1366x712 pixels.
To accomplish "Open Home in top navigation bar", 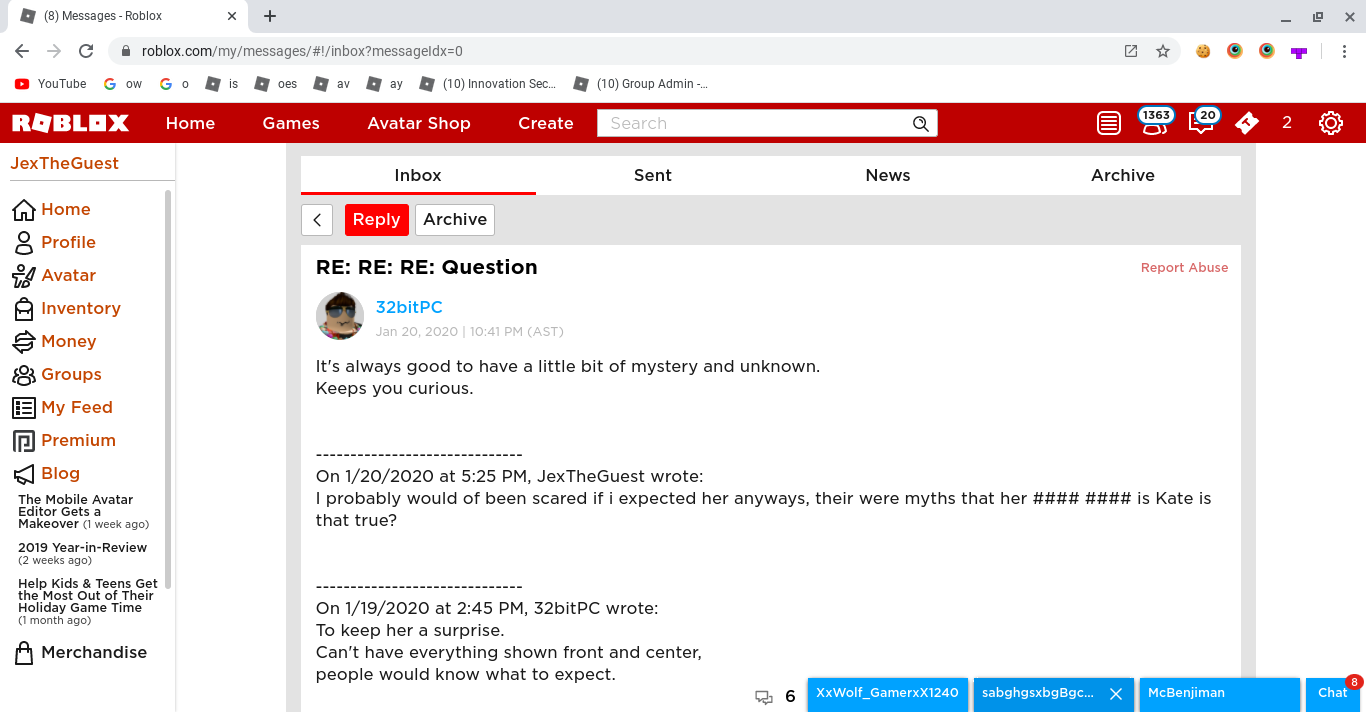I will [x=190, y=123].
